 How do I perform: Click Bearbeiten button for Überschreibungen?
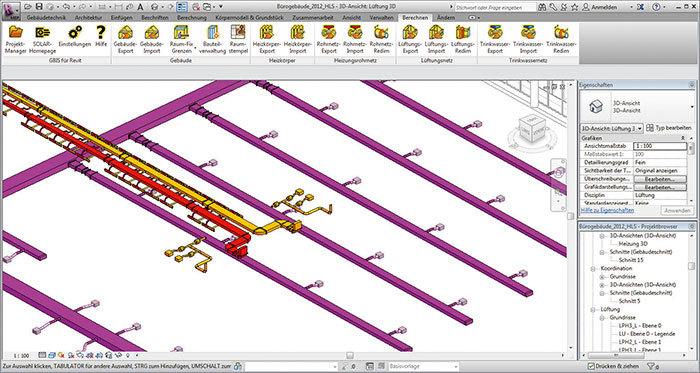tap(660, 179)
